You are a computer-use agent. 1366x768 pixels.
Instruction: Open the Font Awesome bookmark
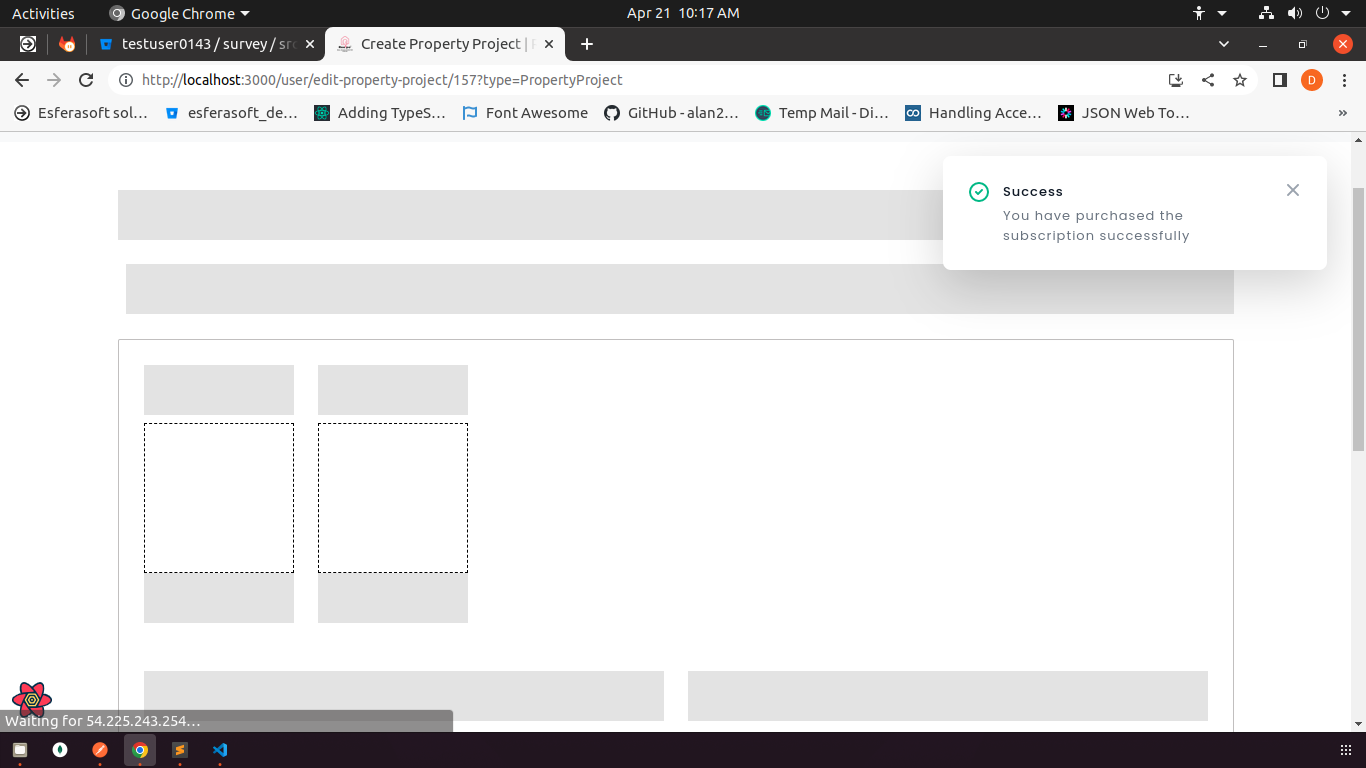pyautogui.click(x=525, y=113)
